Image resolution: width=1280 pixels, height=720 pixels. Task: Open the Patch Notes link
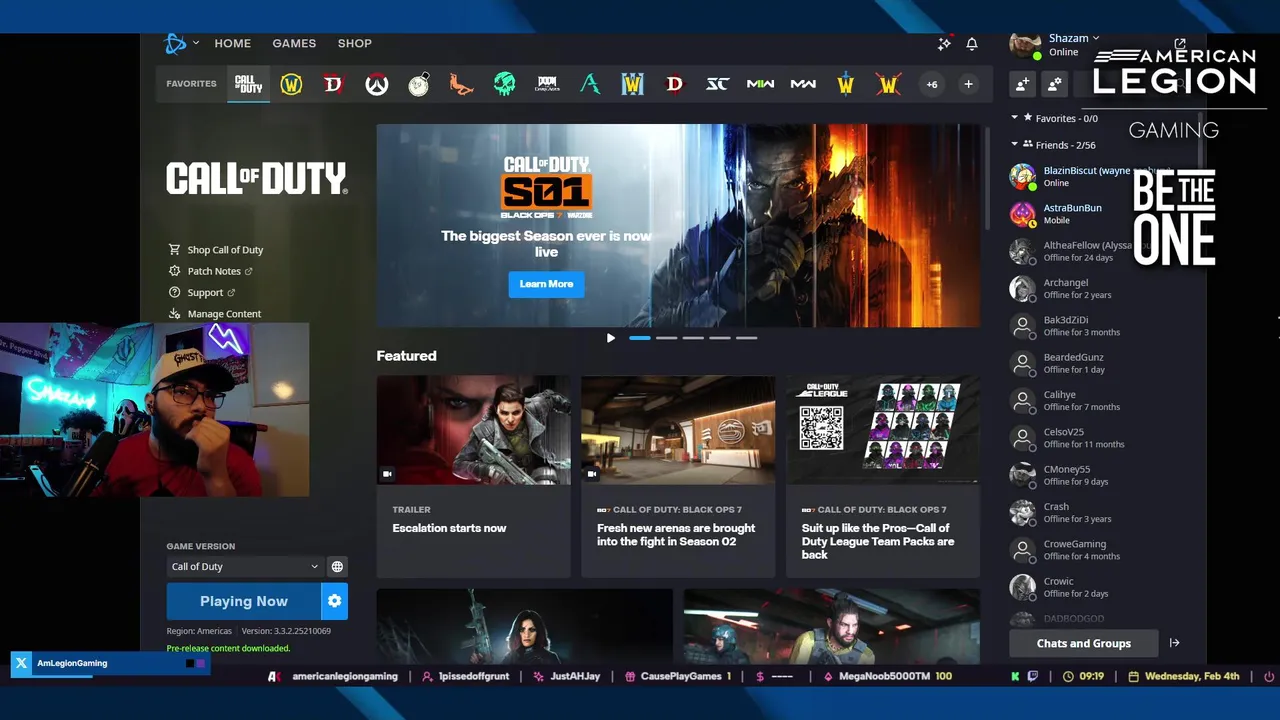coord(211,271)
